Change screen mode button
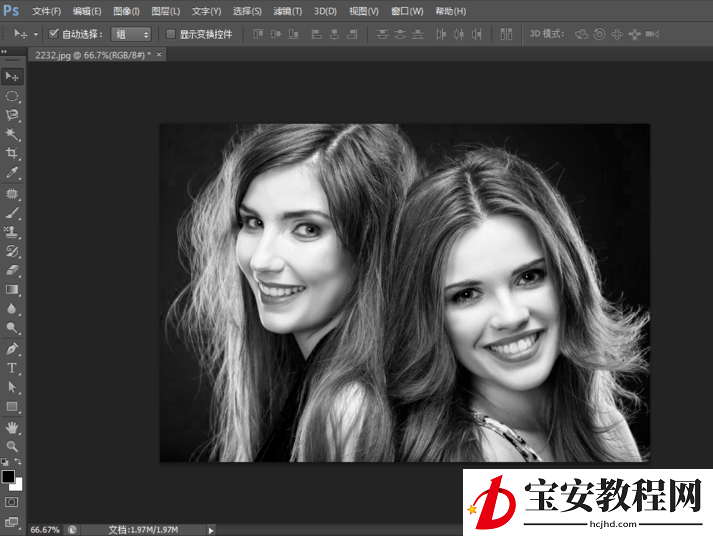Image resolution: width=713 pixels, height=536 pixels. [x=11, y=522]
